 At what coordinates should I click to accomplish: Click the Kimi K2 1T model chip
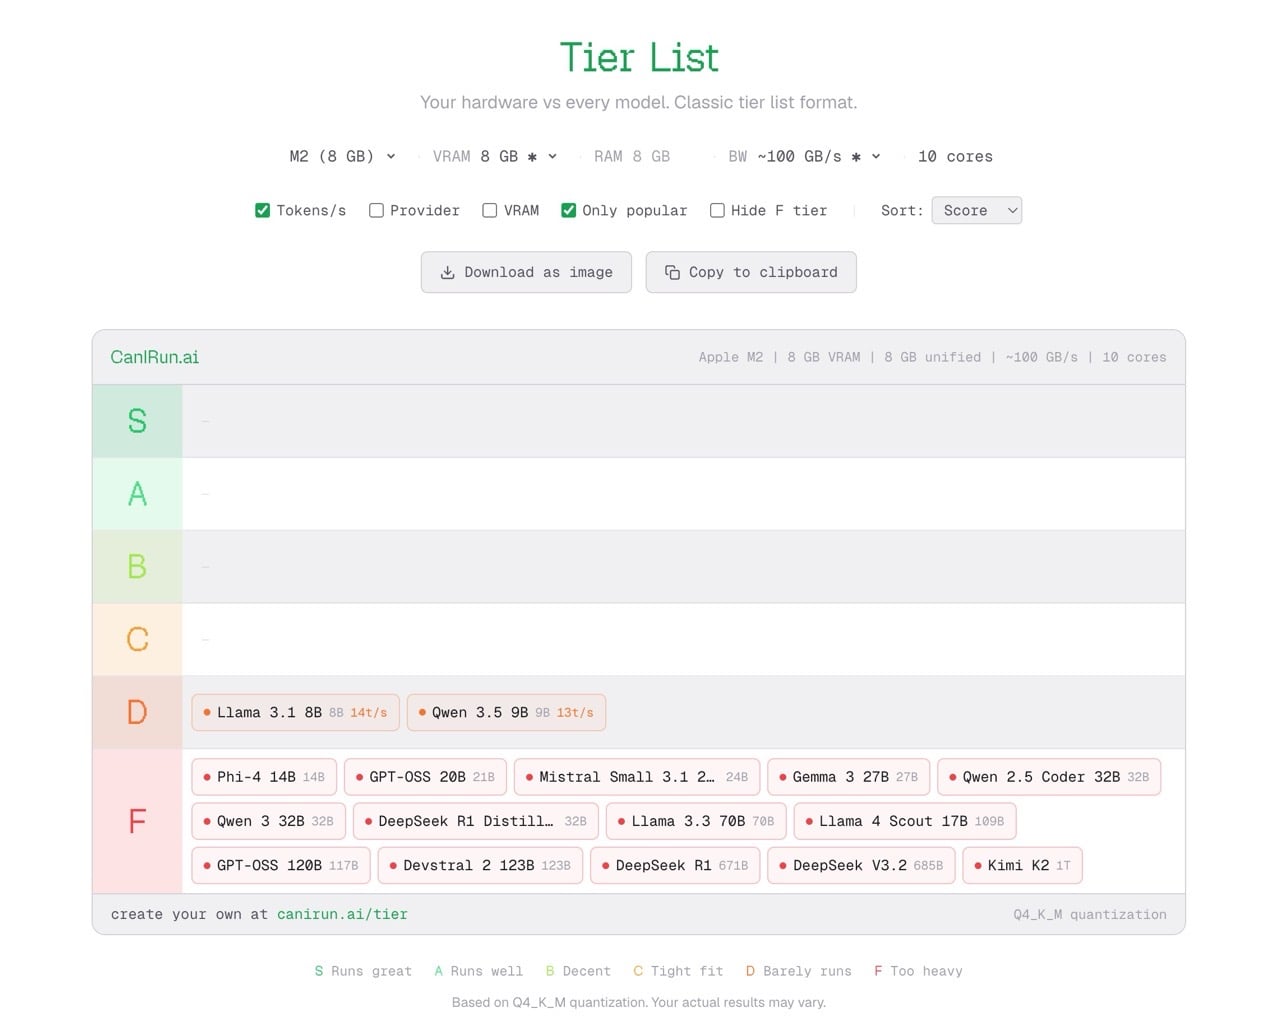pyautogui.click(x=1021, y=865)
